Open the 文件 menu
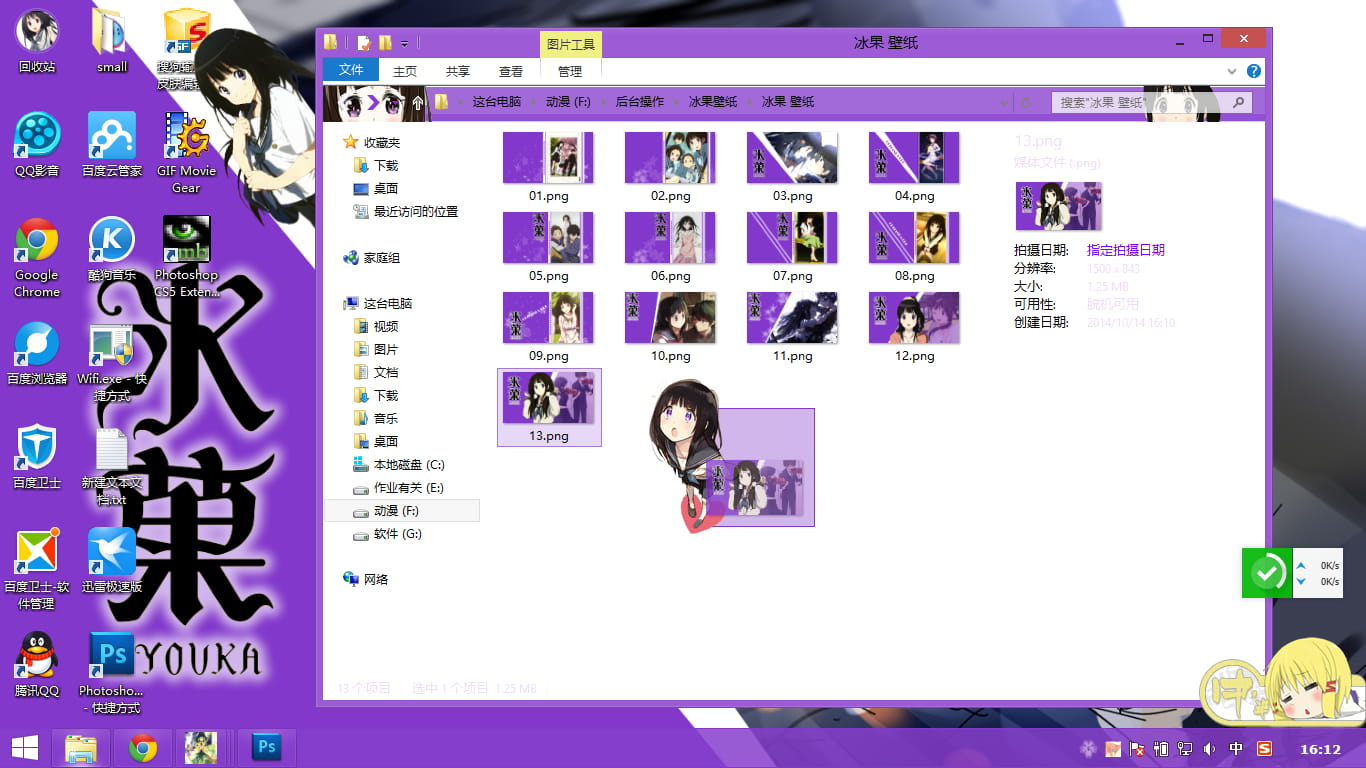This screenshot has height=768, width=1366. tap(351, 70)
